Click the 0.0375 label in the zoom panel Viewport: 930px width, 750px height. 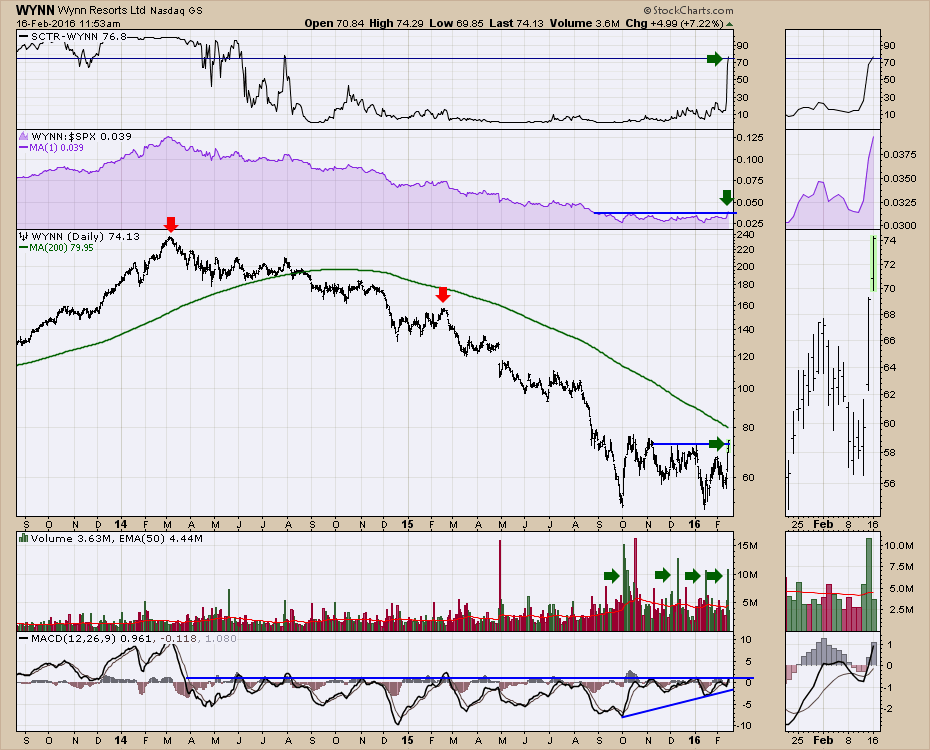tap(900, 155)
